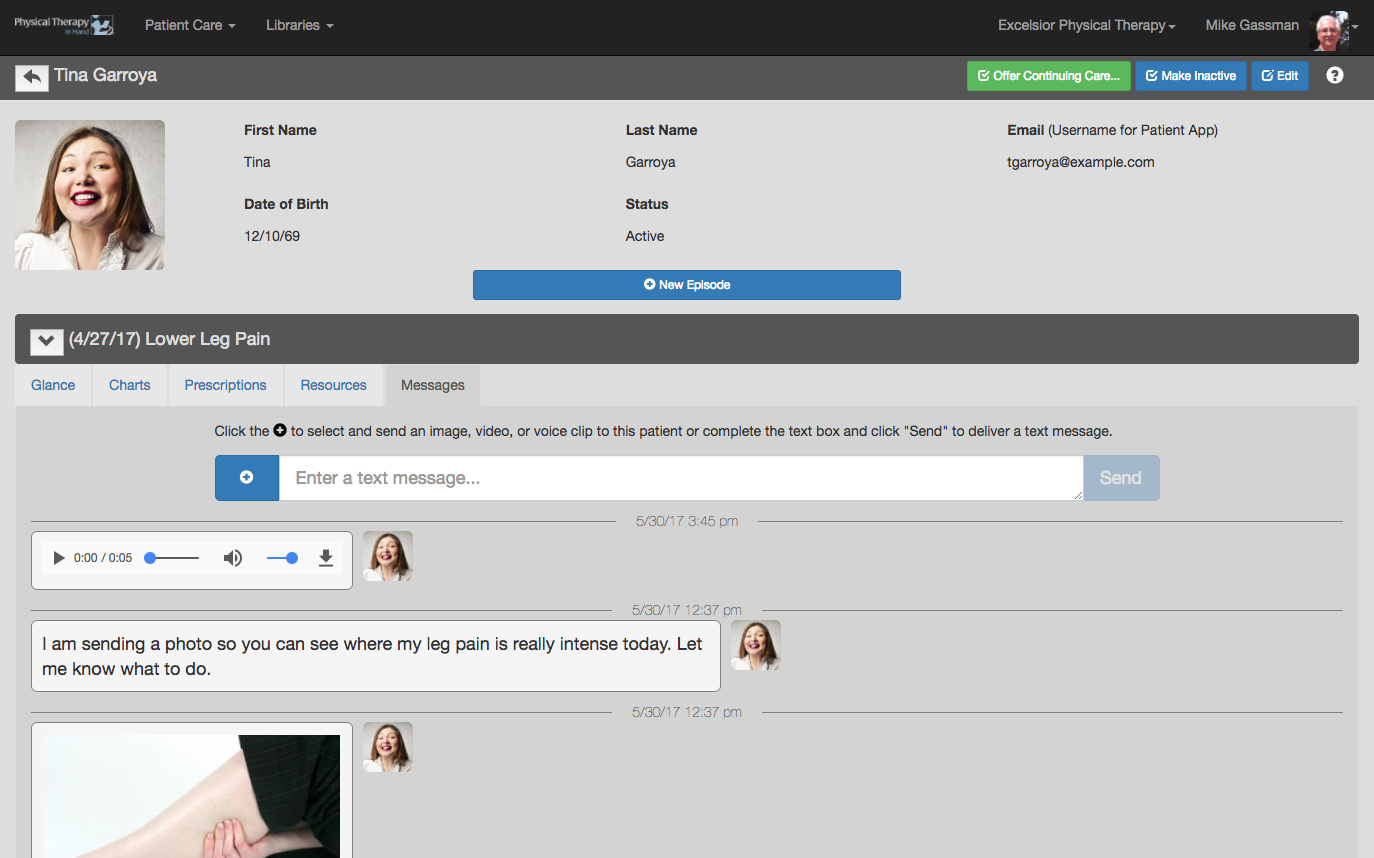Open the help question mark icon
Image resolution: width=1374 pixels, height=858 pixels.
tap(1335, 75)
